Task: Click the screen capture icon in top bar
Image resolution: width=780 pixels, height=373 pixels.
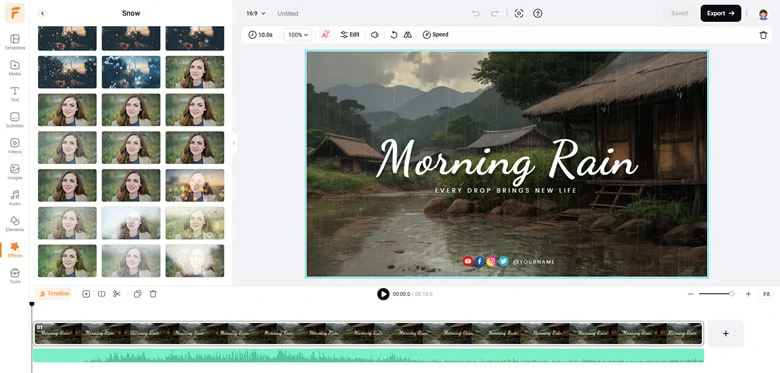Action: pos(519,13)
